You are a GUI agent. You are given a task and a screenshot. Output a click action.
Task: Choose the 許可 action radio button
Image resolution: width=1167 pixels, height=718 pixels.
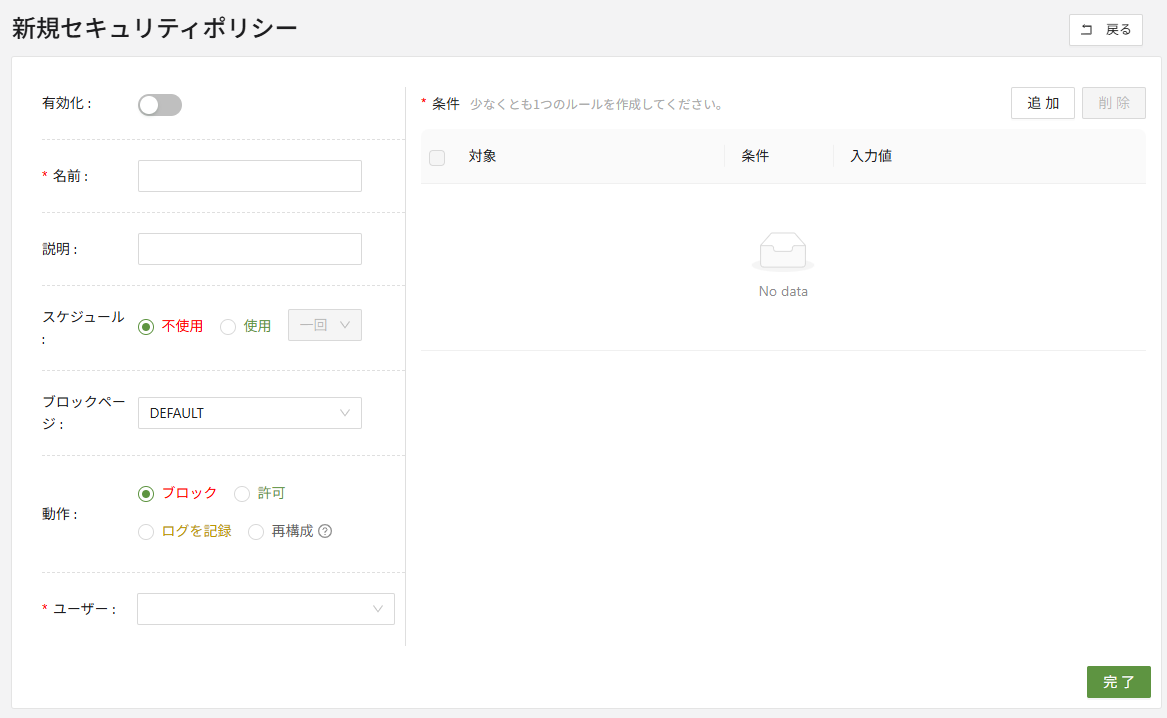(242, 493)
